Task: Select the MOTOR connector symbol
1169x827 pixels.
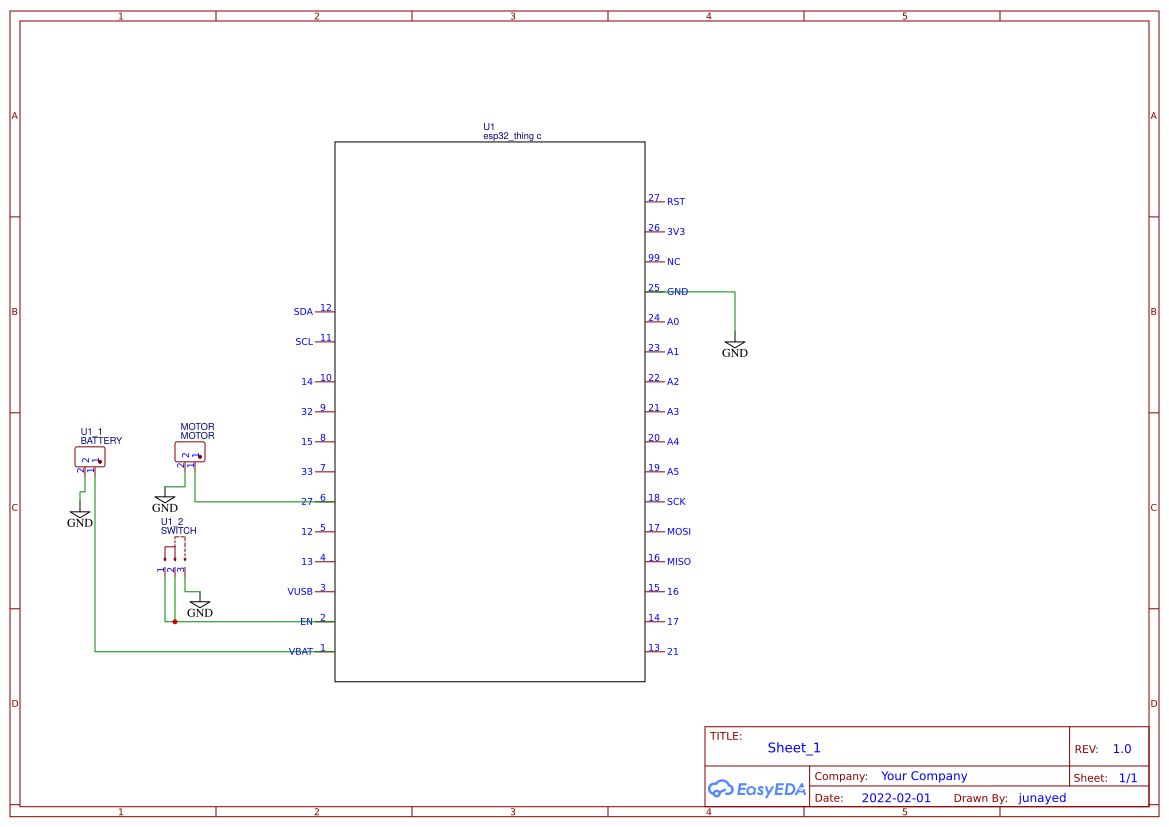Action: coord(190,453)
